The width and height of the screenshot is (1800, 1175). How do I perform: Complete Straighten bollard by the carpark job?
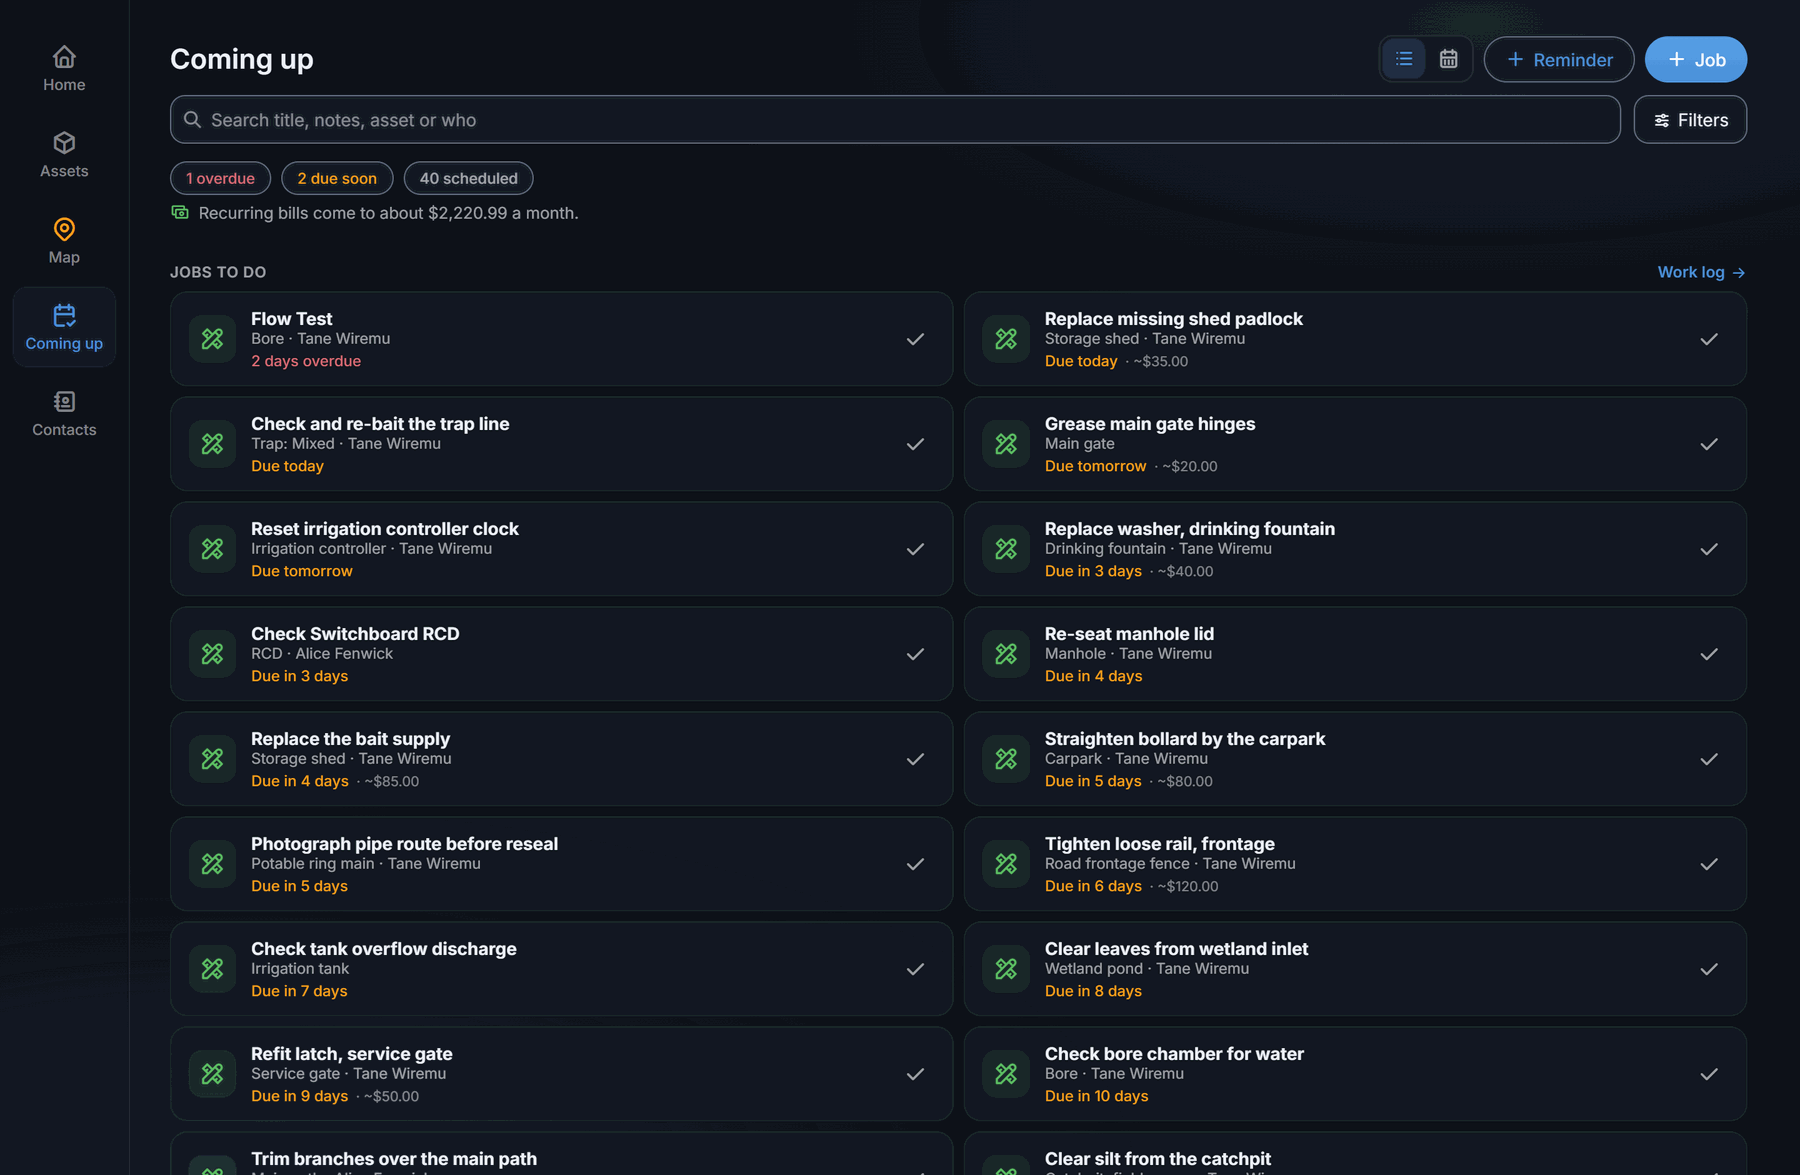pos(1709,759)
